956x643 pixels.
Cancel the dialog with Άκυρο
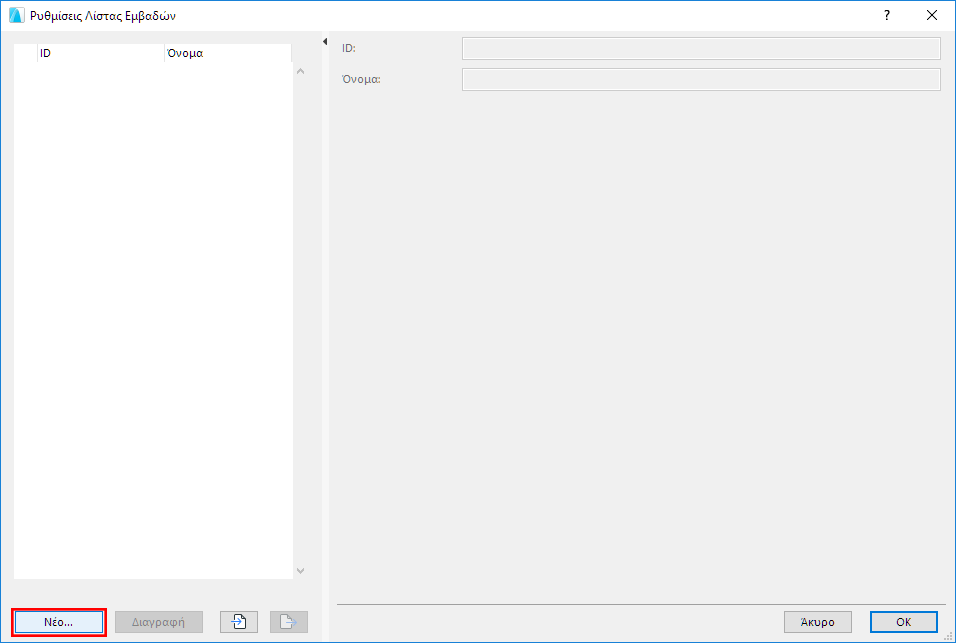pyautogui.click(x=817, y=621)
